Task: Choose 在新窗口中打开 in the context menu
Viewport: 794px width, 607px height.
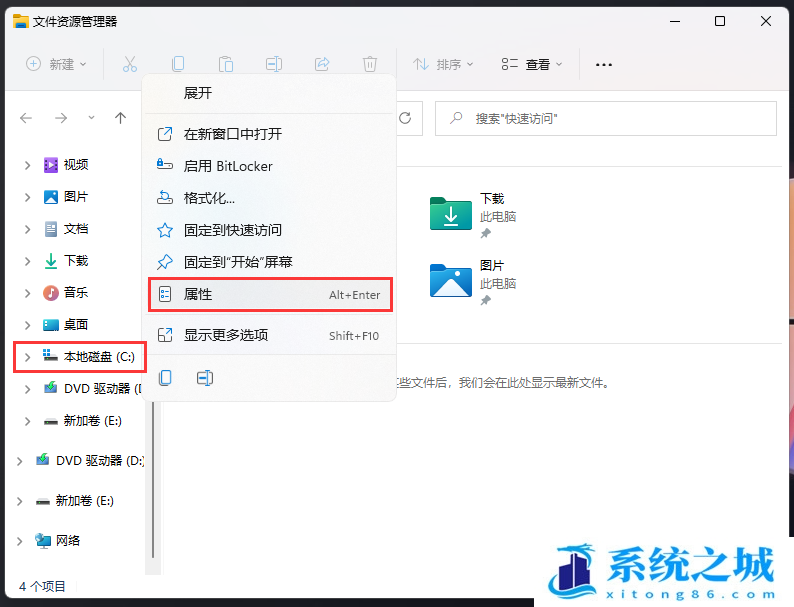Action: click(x=270, y=134)
